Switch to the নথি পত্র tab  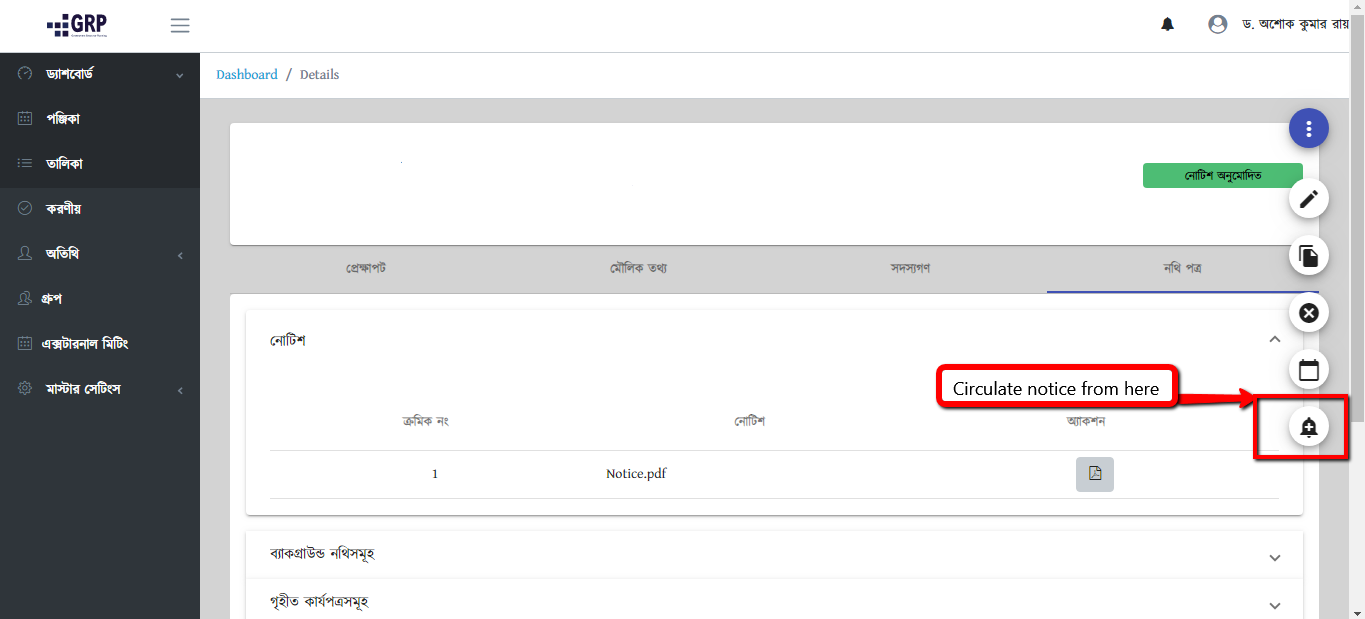1182,268
